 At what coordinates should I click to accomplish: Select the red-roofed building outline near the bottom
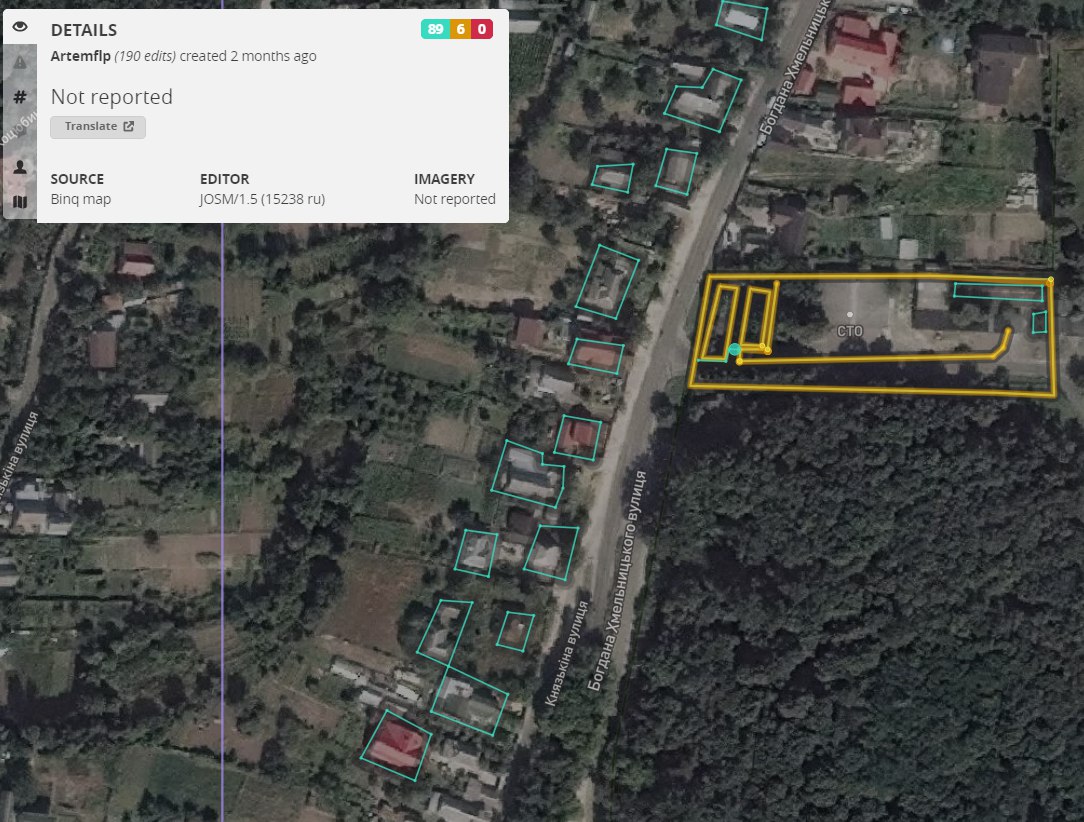(396, 746)
